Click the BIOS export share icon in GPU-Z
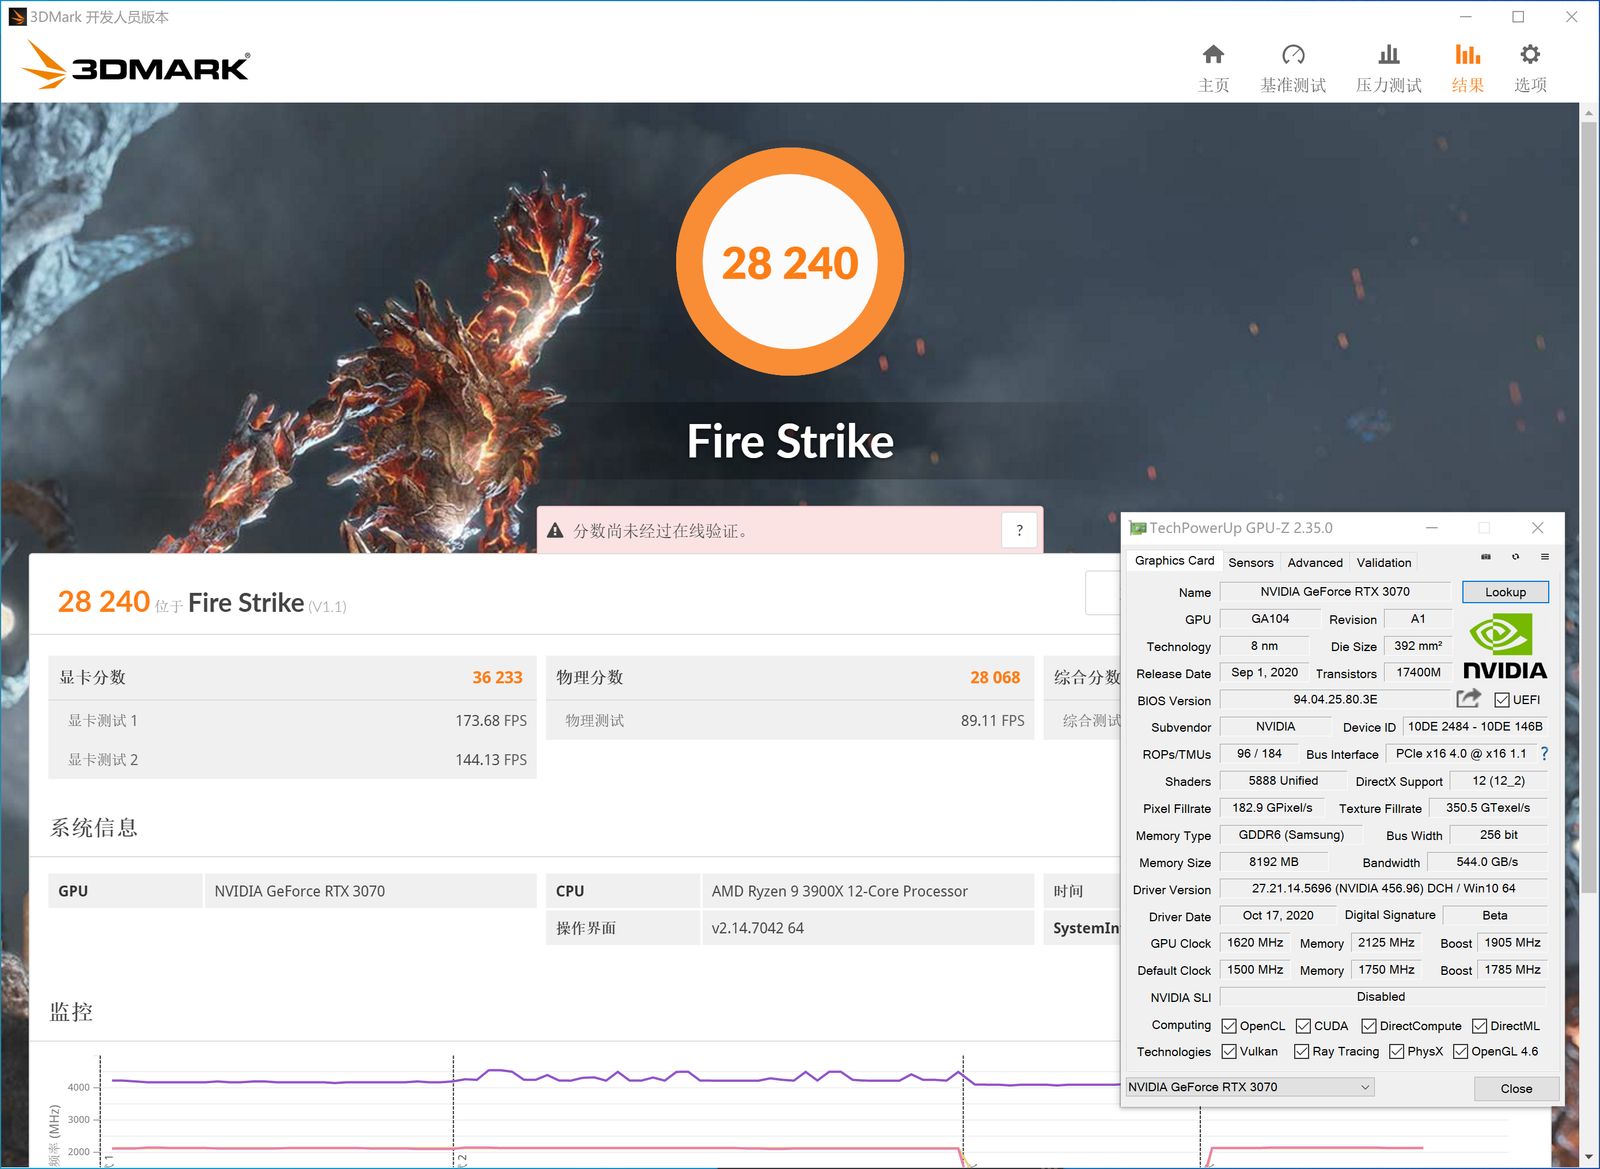 1469,699
